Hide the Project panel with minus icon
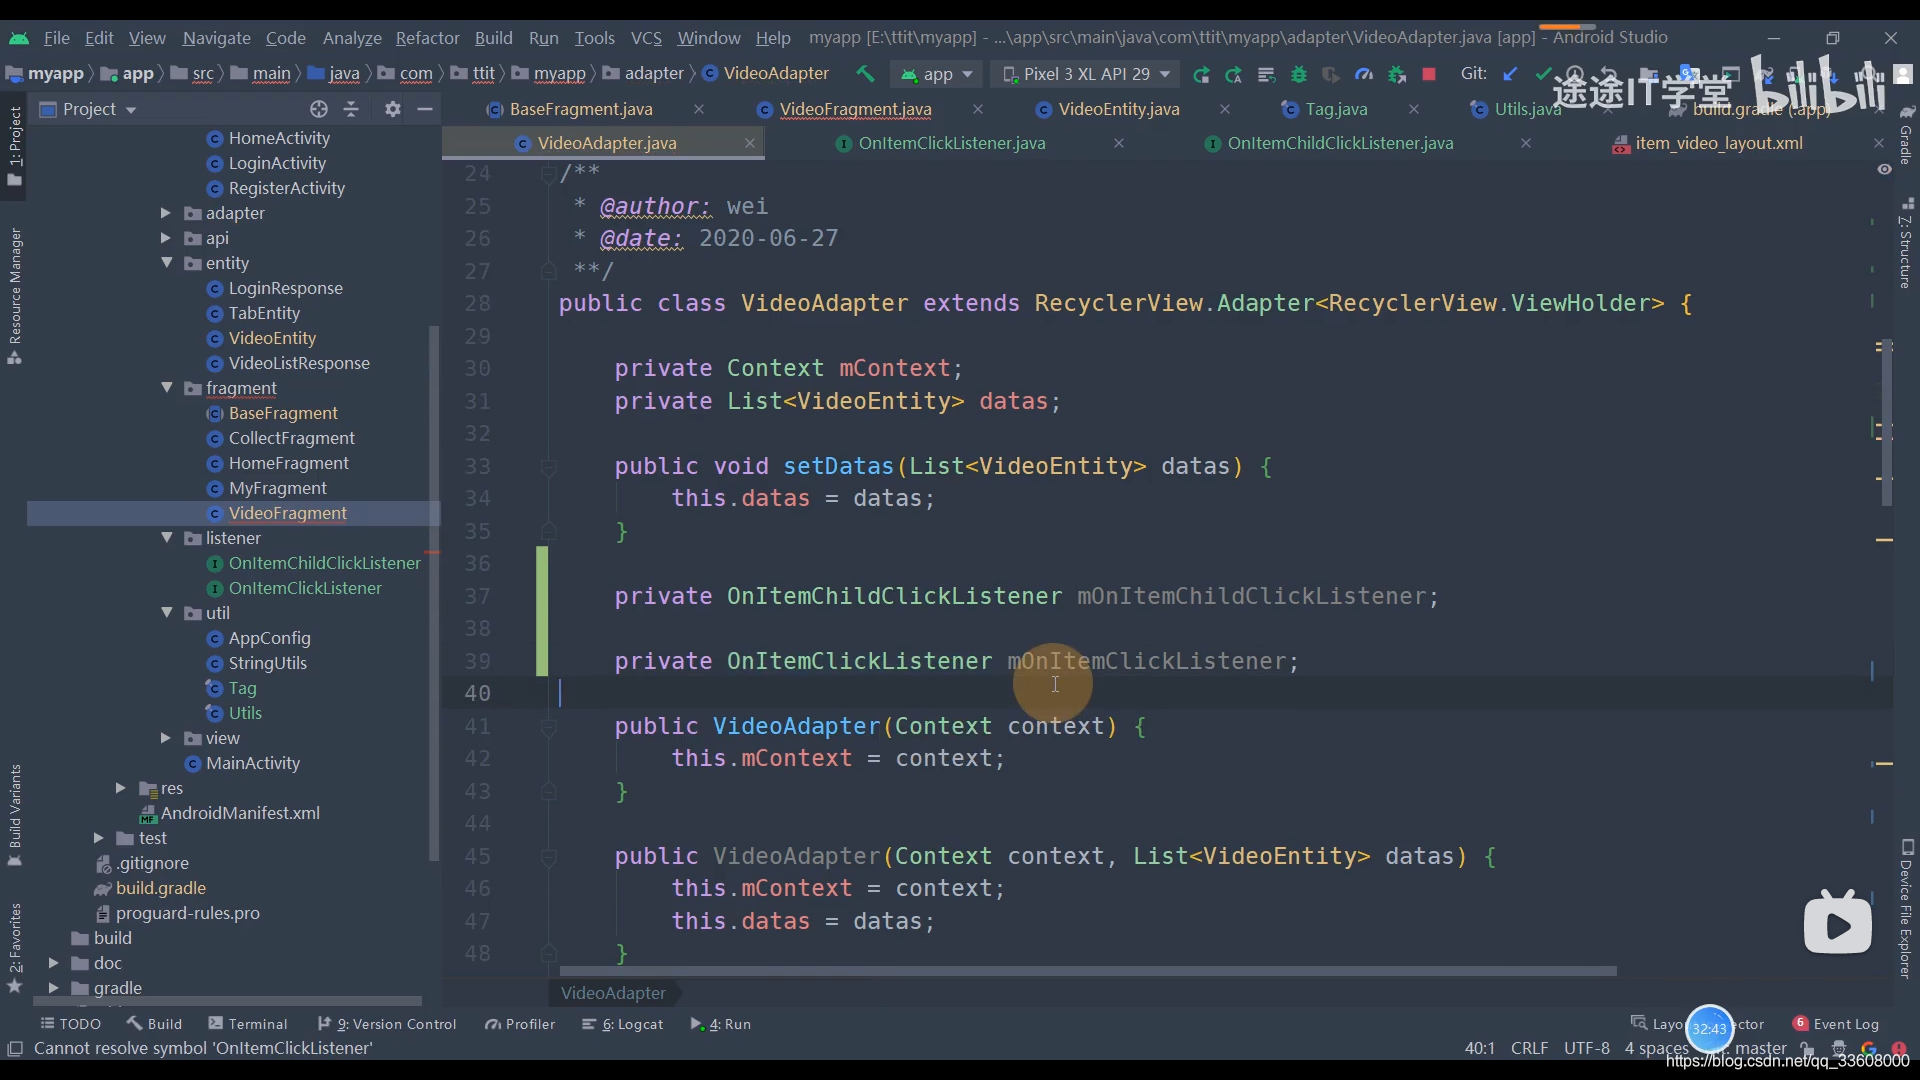1920x1080 pixels. [x=425, y=109]
